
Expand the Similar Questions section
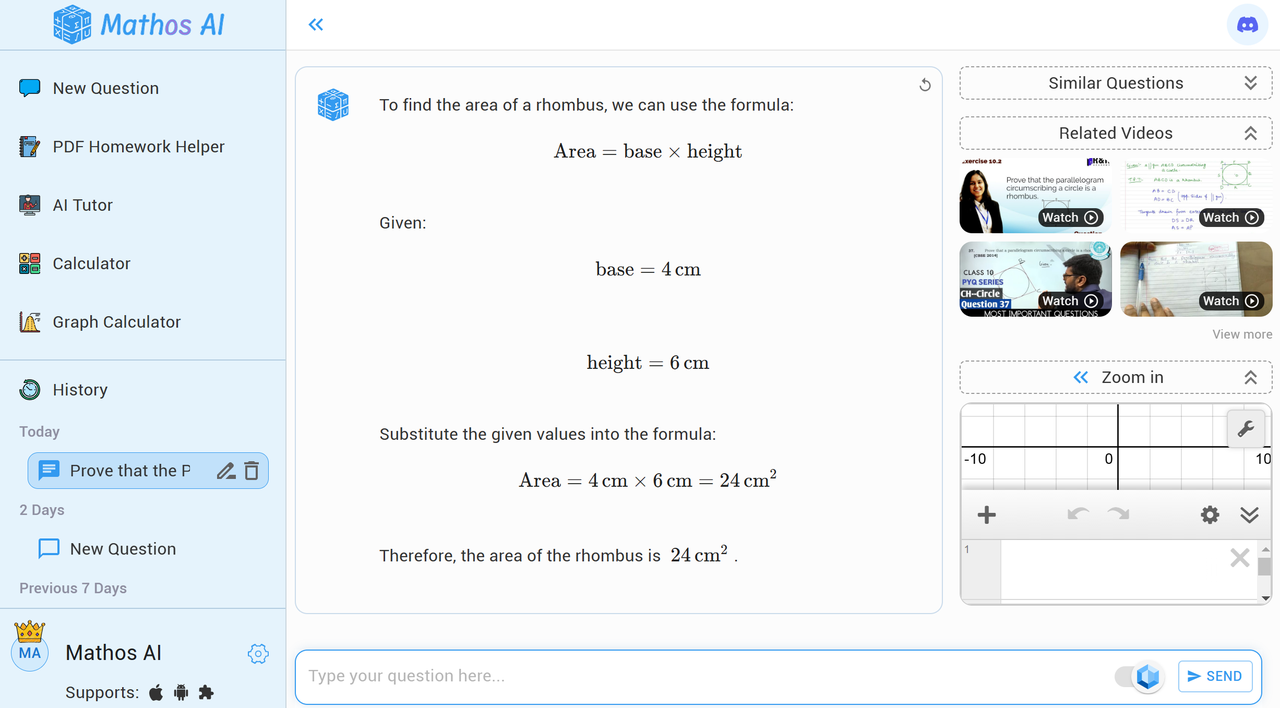(x=1250, y=83)
